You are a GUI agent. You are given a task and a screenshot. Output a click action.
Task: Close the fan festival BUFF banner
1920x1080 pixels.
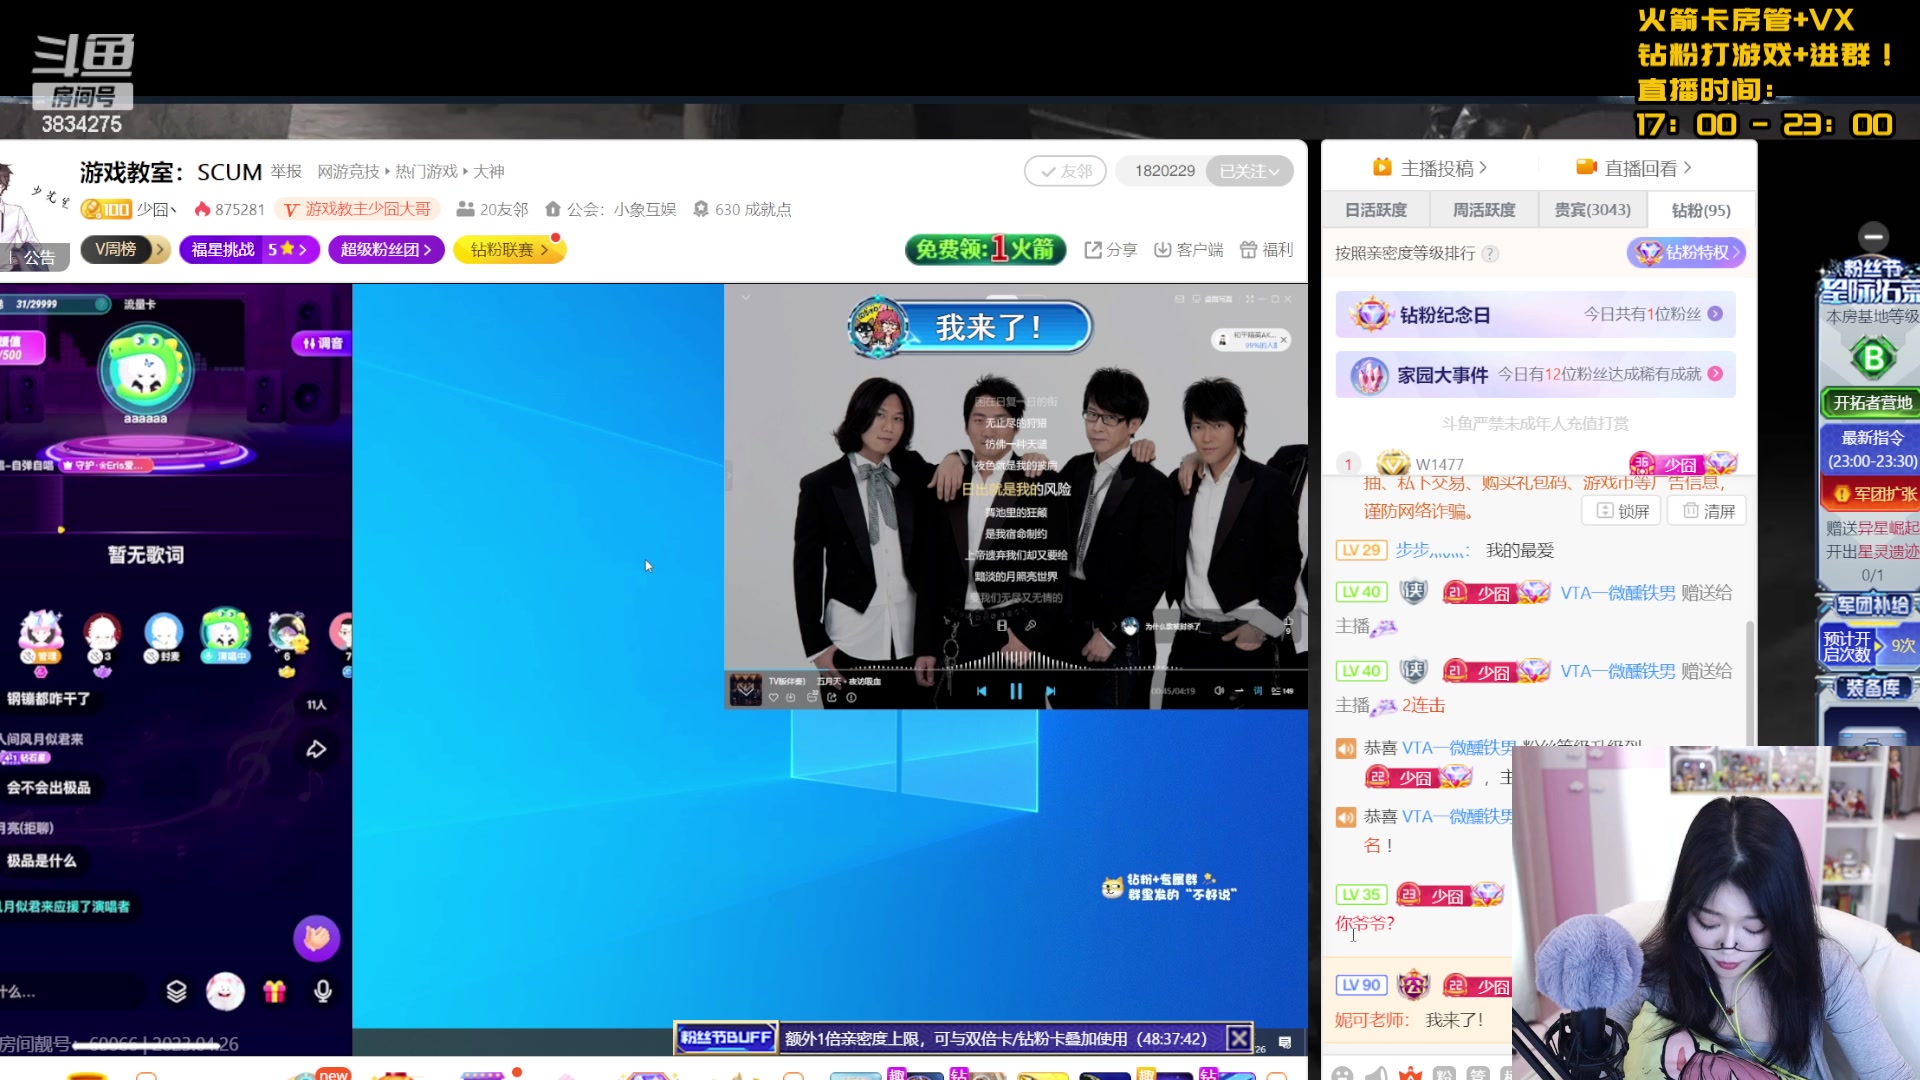(x=1239, y=1038)
